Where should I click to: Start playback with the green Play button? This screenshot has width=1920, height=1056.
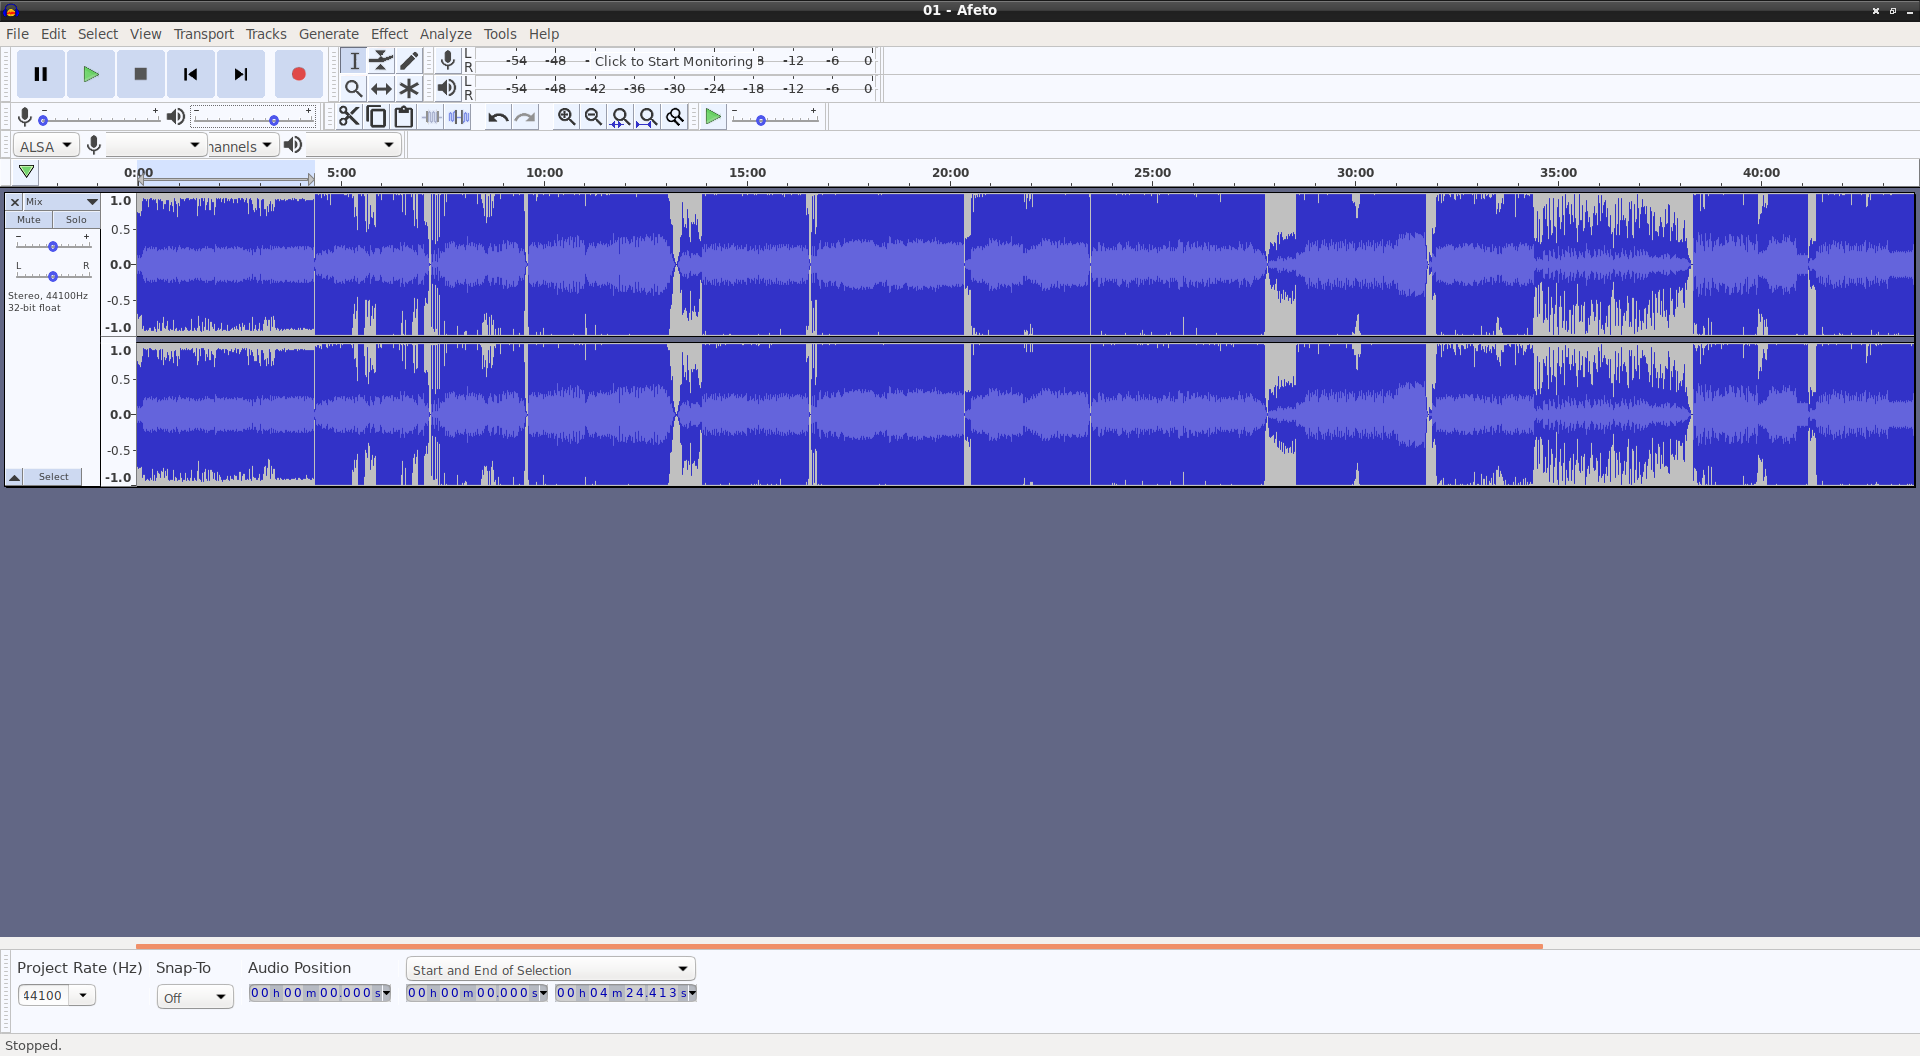coord(91,74)
